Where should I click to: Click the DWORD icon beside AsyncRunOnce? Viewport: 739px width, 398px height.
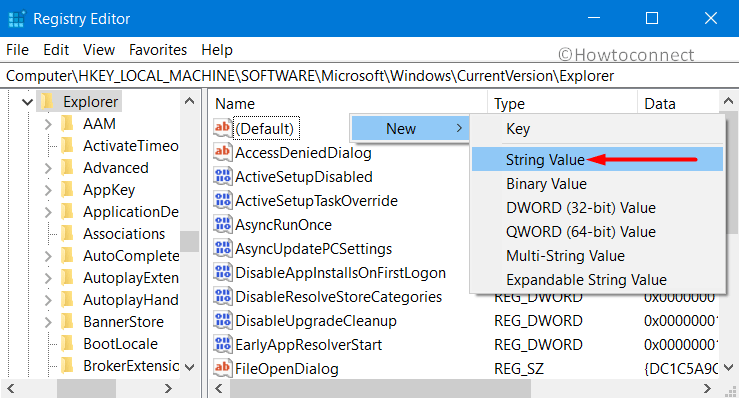[222, 224]
